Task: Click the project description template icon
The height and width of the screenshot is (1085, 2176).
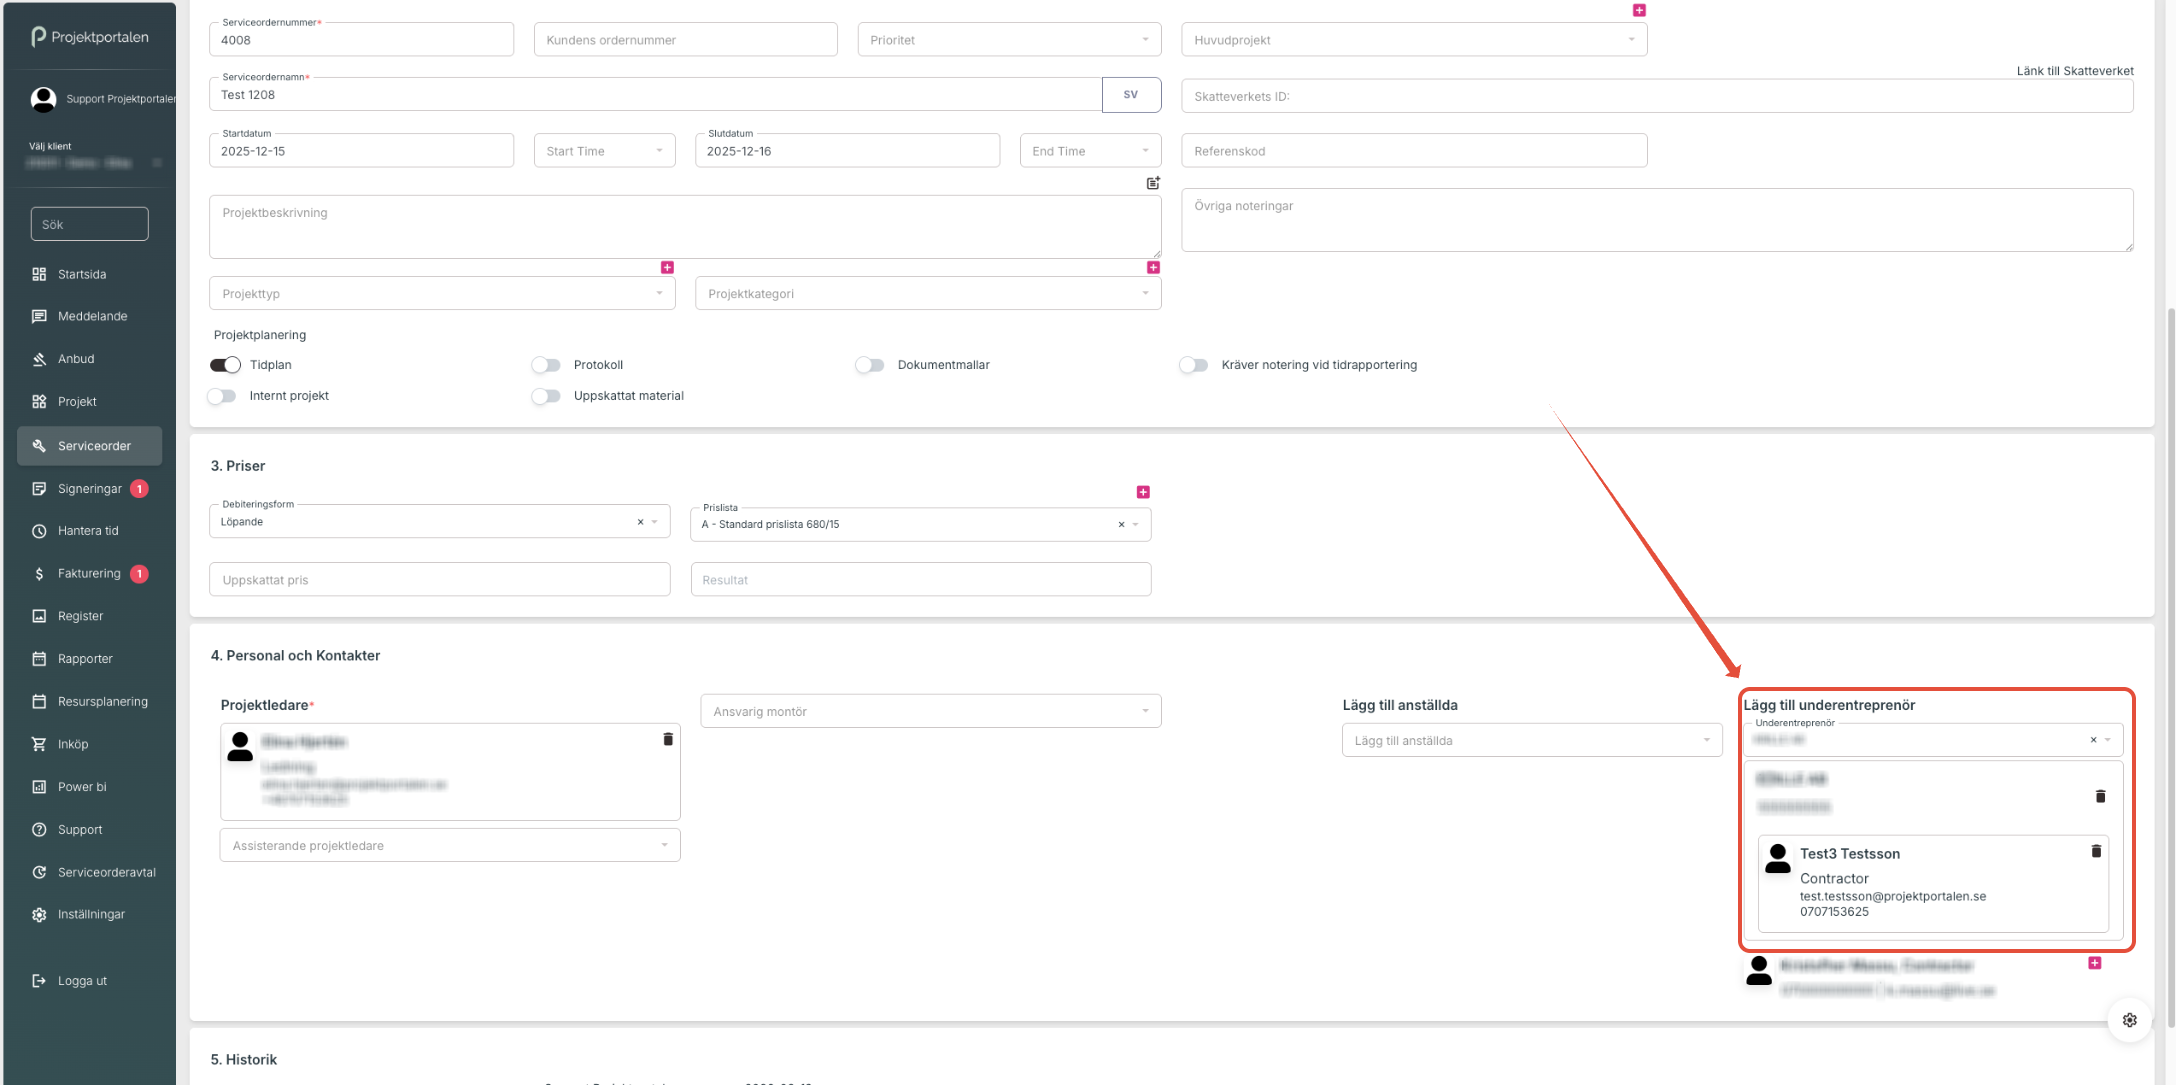Action: point(1153,183)
